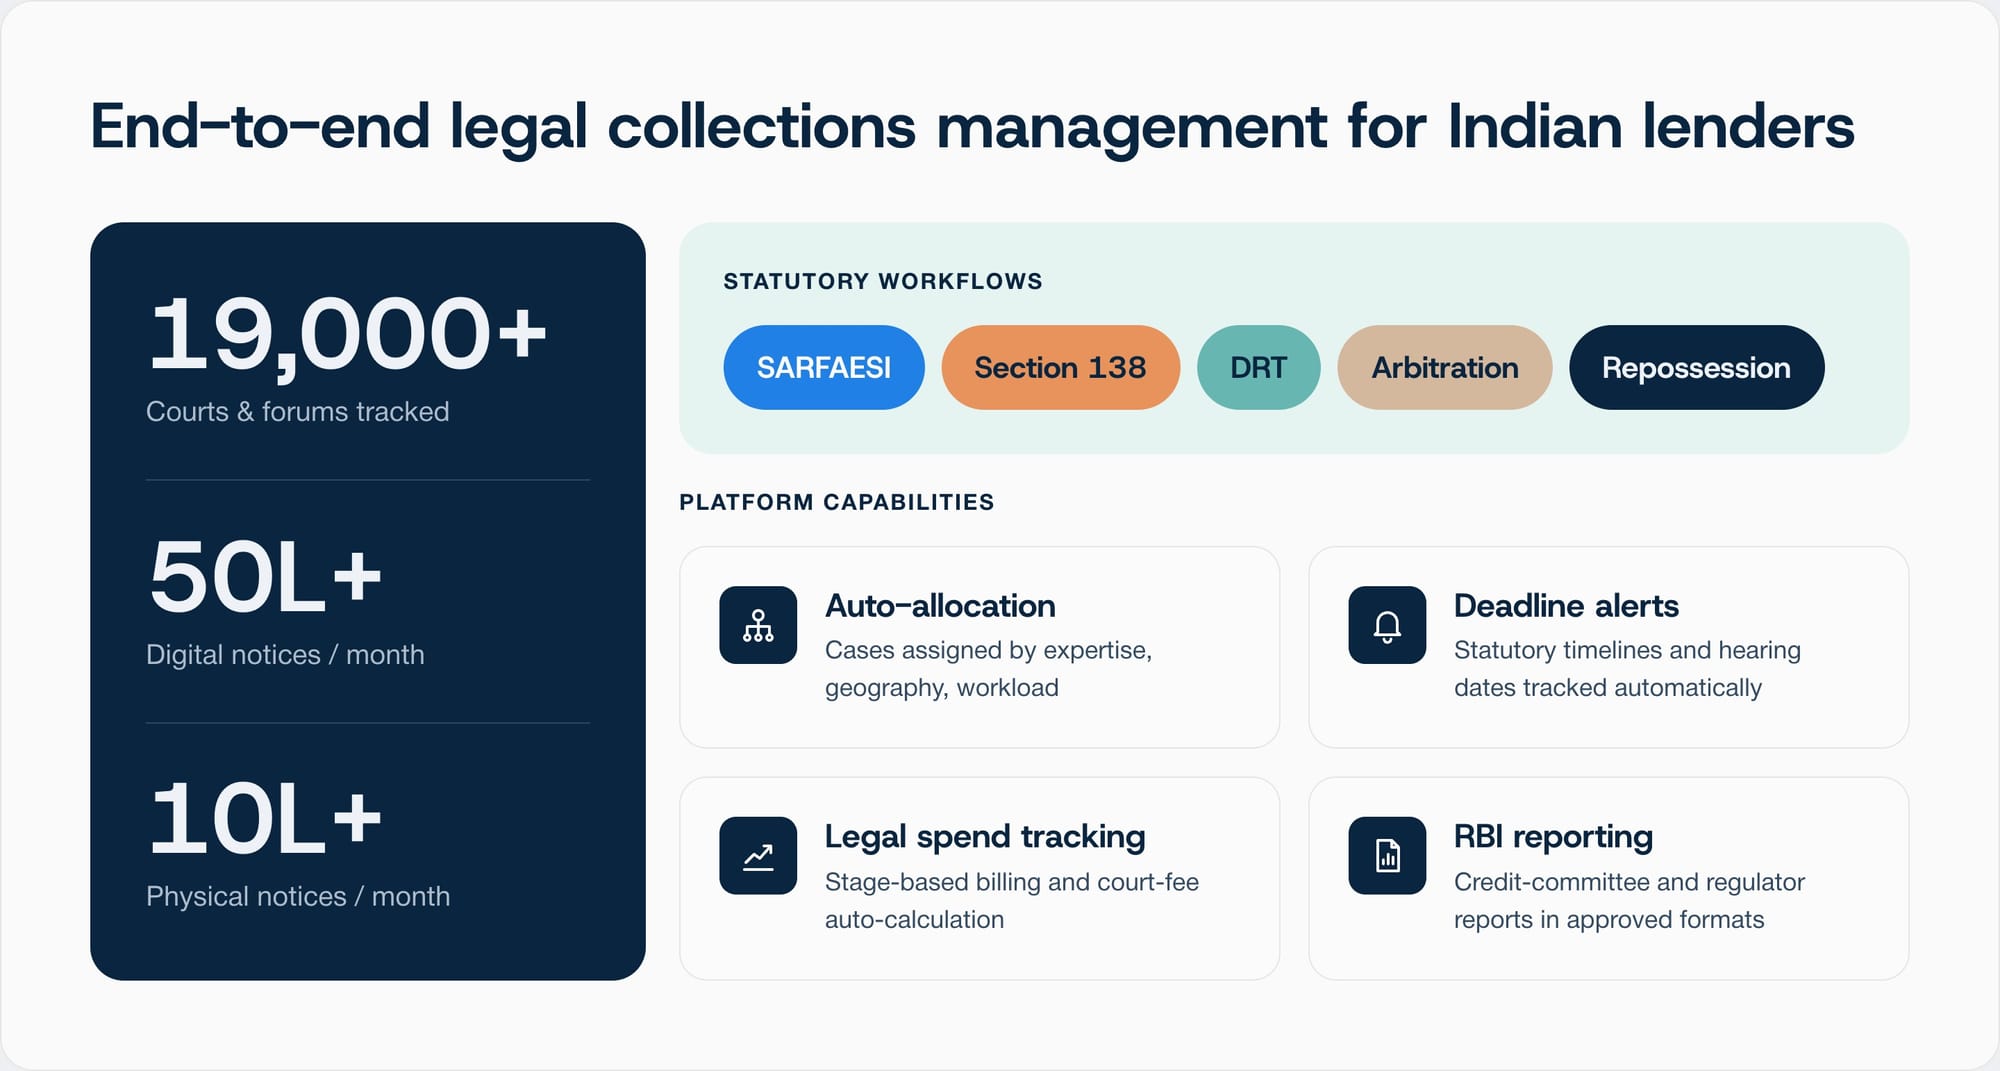This screenshot has width=2000, height=1071.
Task: Click the Deadline alerts heading
Action: point(1566,606)
